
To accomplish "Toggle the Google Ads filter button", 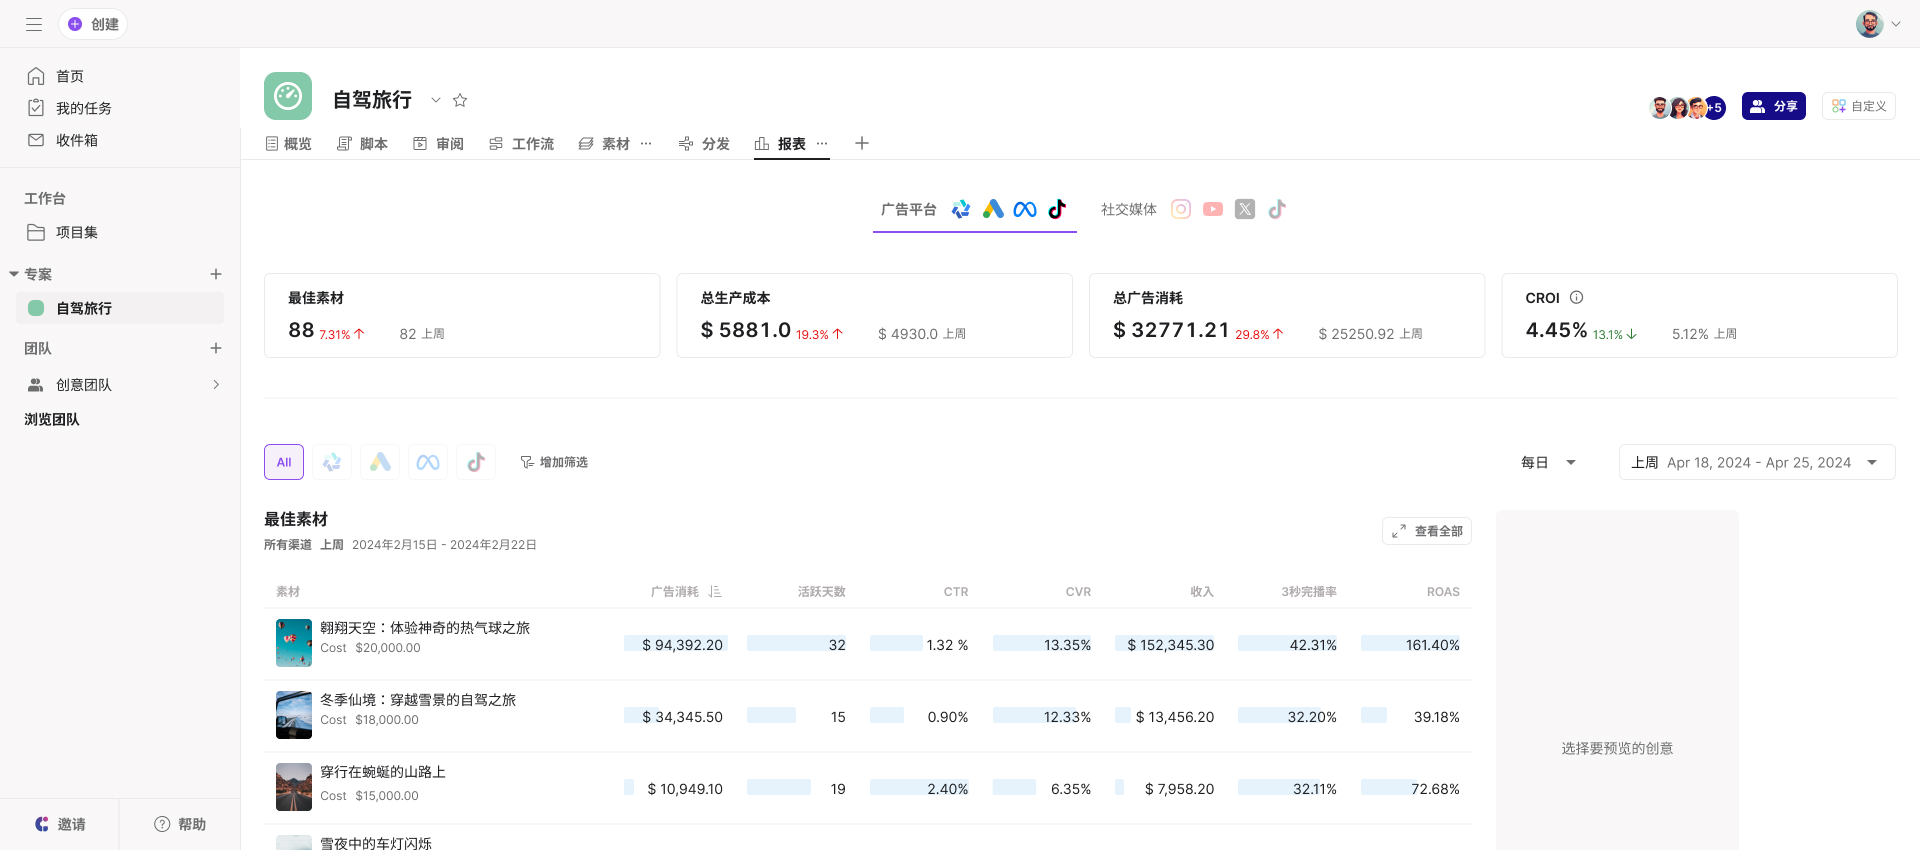I will point(380,462).
